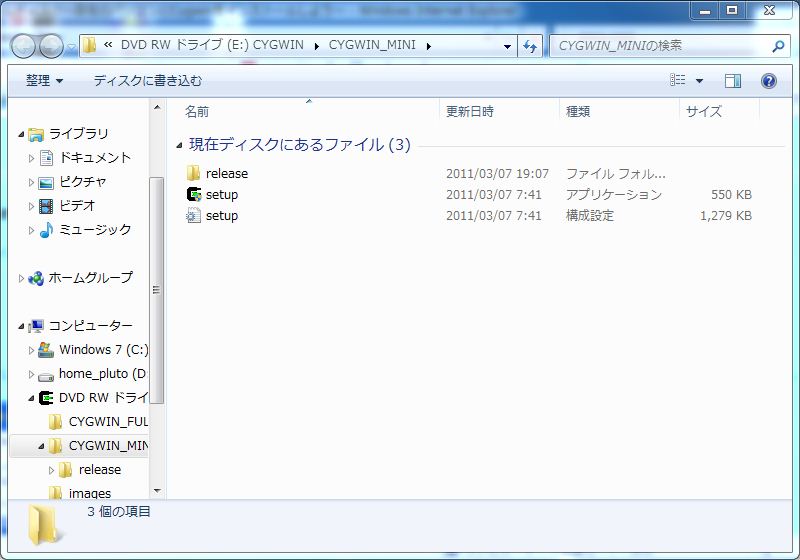
Task: Select the setup configuration settings file
Action: pos(221,216)
